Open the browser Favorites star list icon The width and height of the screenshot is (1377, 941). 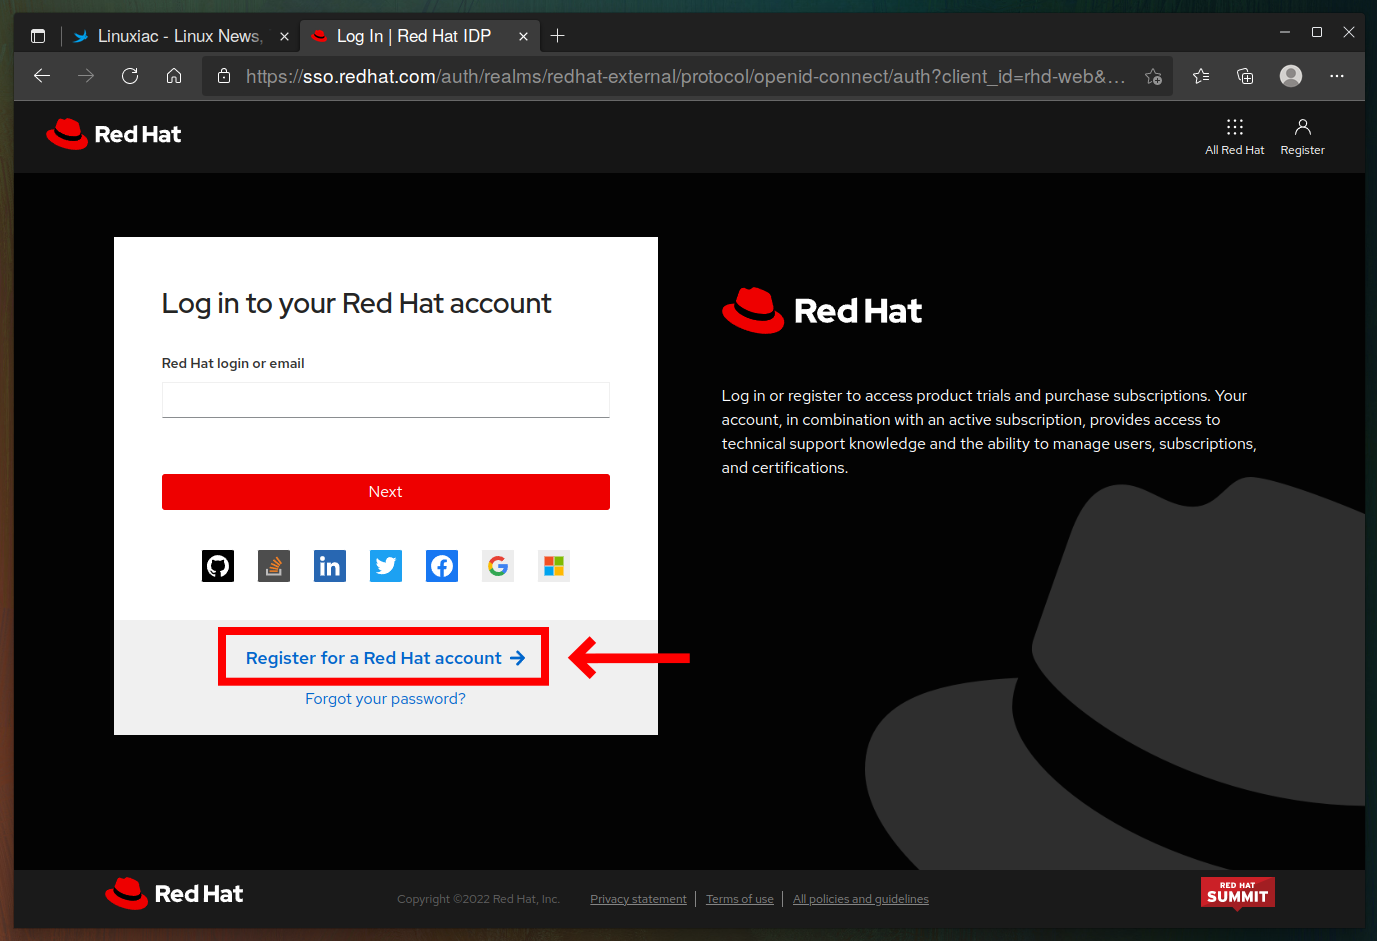pyautogui.click(x=1201, y=76)
